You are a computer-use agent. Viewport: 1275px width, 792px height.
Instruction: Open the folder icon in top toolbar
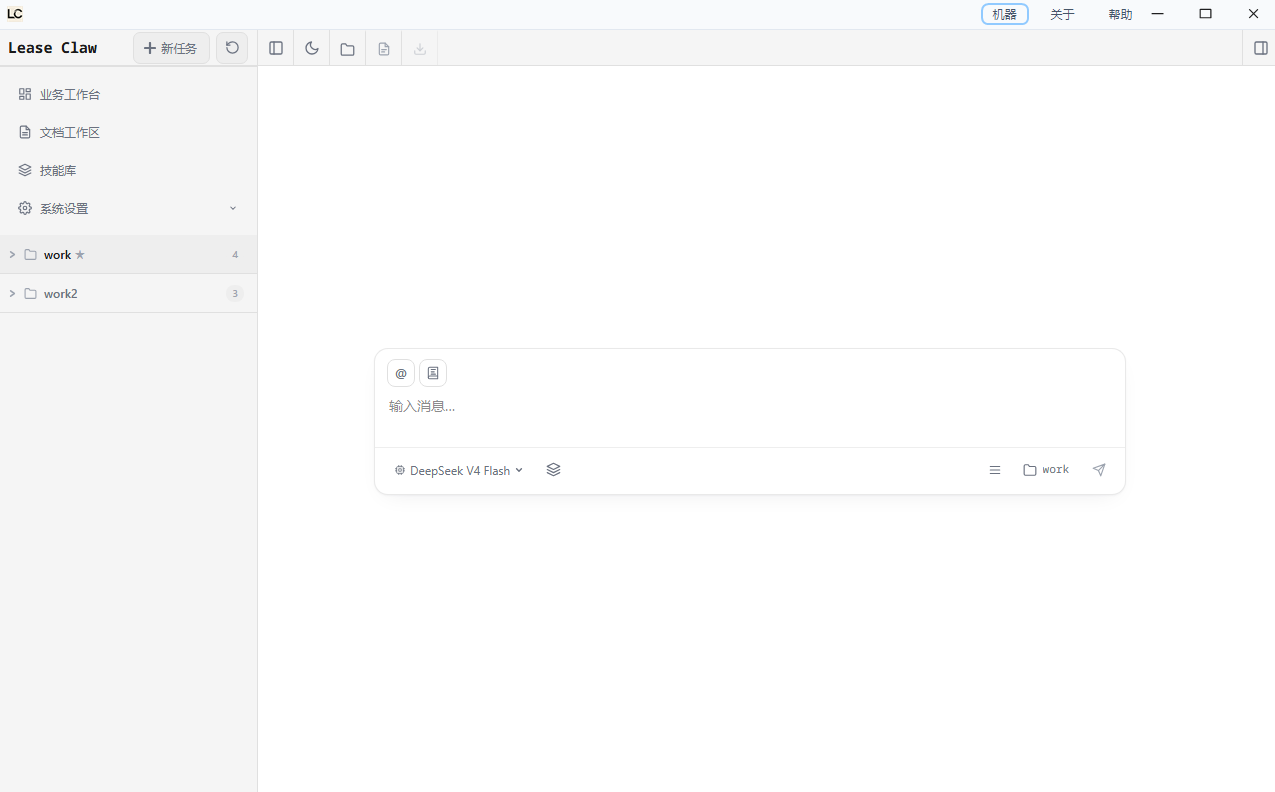point(347,48)
